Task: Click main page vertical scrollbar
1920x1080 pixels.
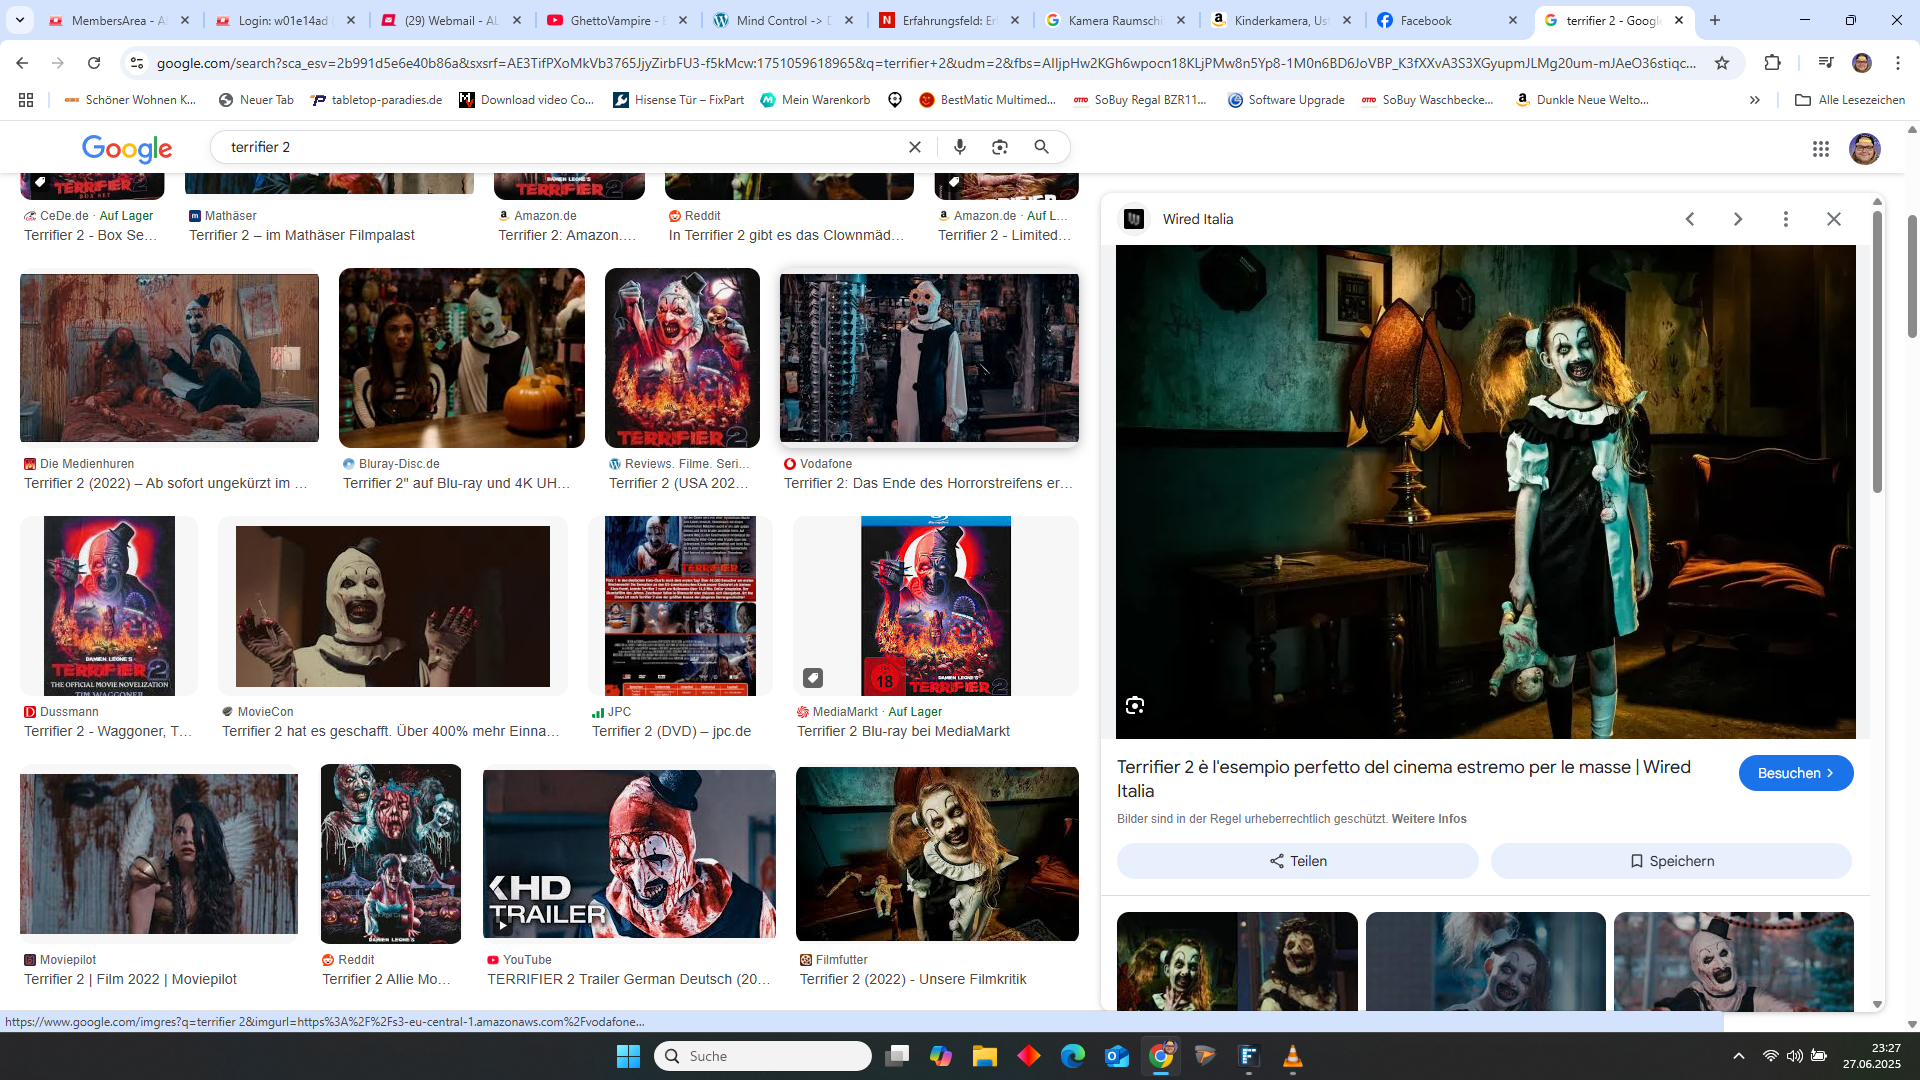Action: [x=1912, y=275]
